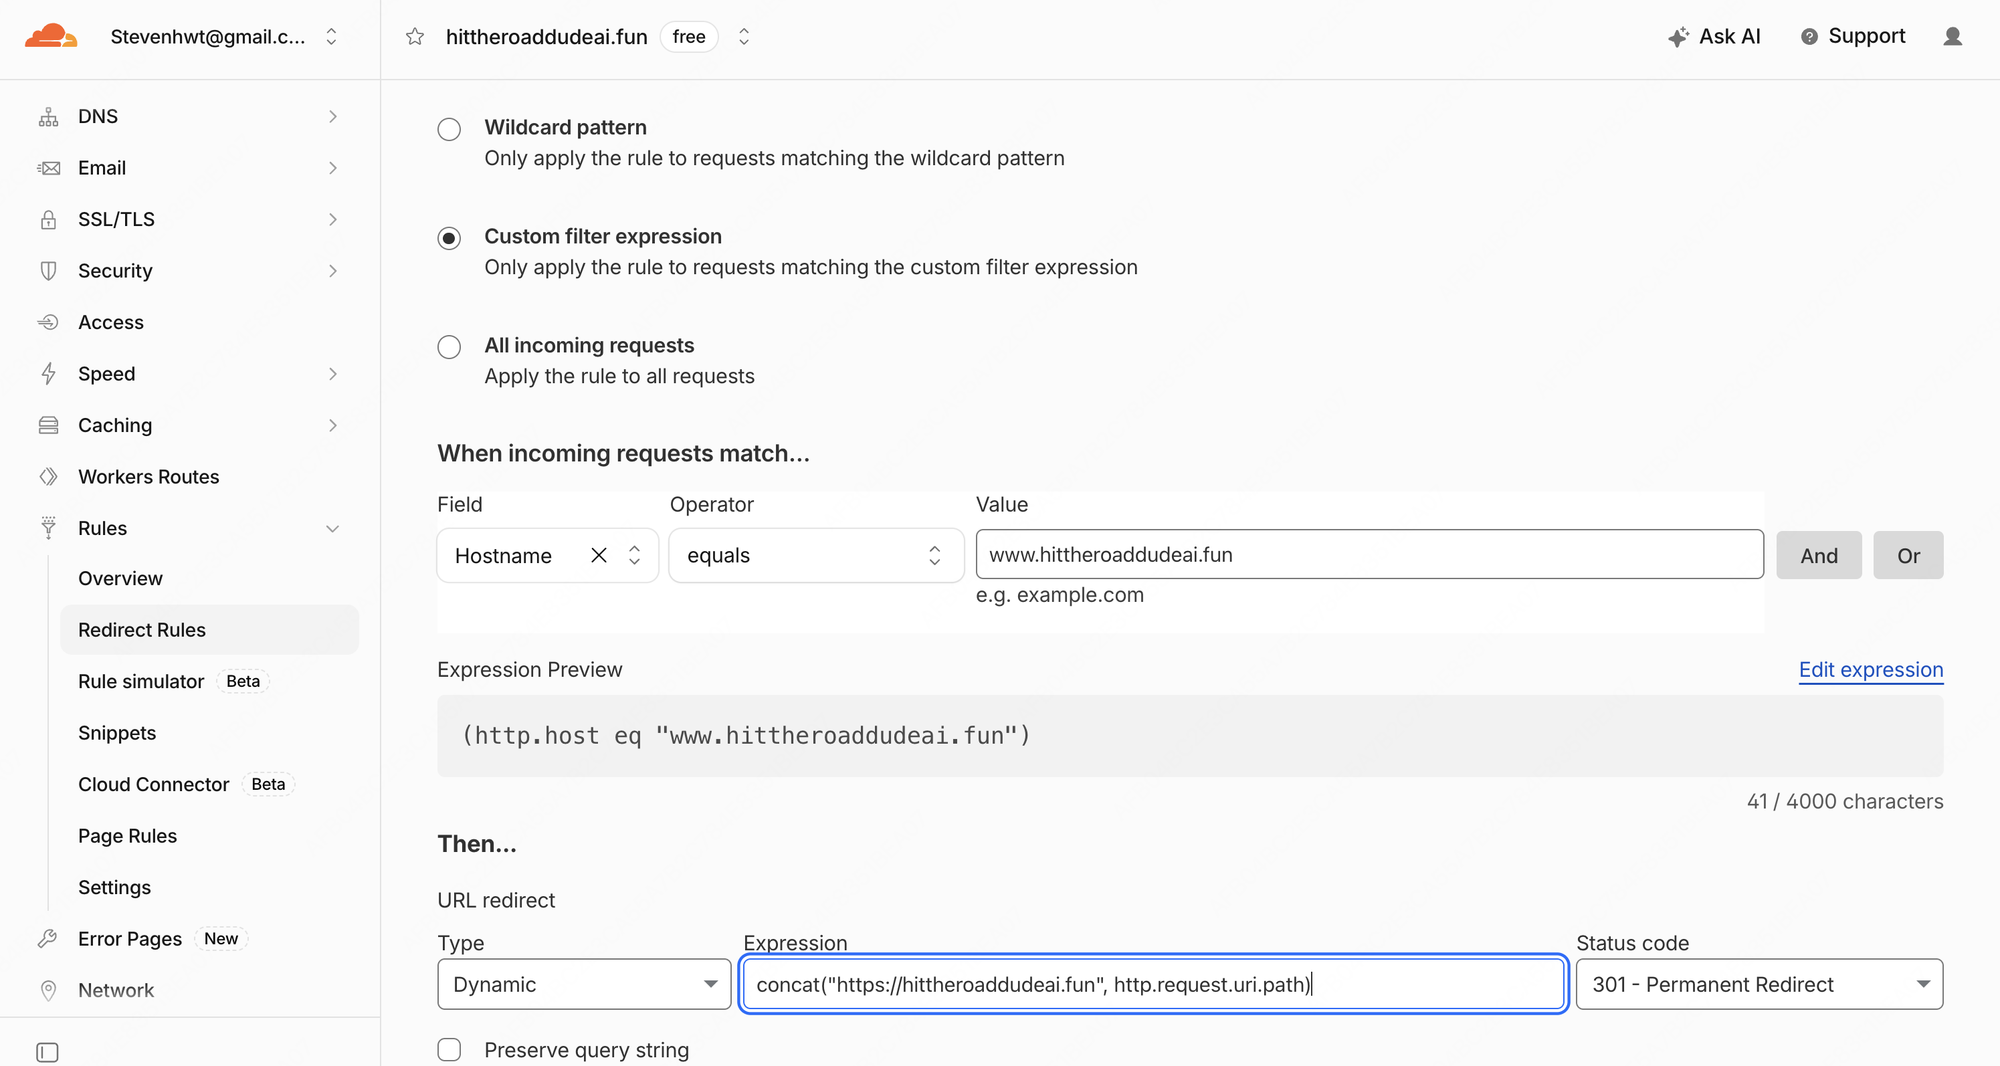Open the Dynamic type dropdown
This screenshot has width=2000, height=1066.
coord(584,984)
